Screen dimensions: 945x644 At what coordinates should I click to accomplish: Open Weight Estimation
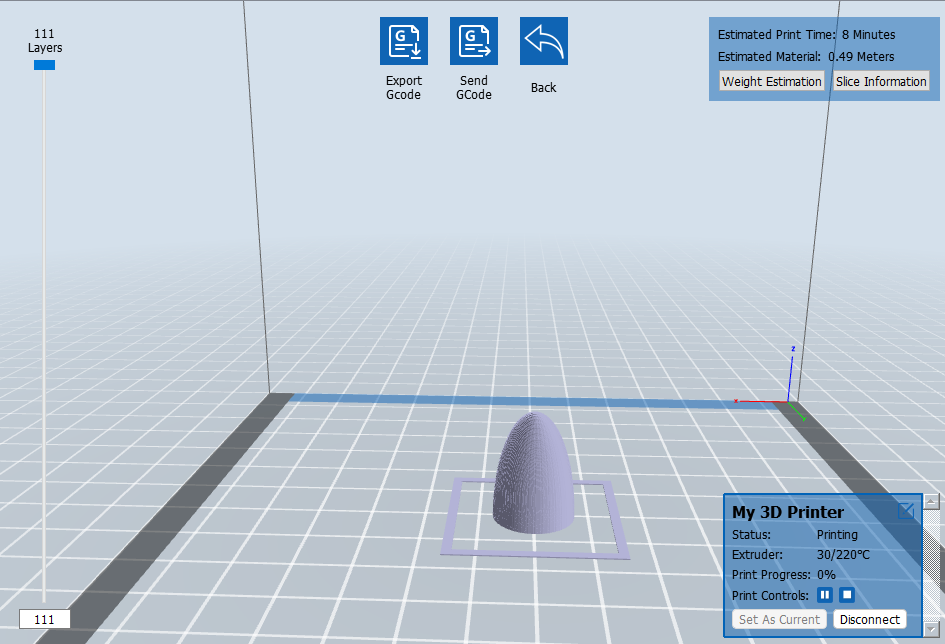click(x=771, y=81)
